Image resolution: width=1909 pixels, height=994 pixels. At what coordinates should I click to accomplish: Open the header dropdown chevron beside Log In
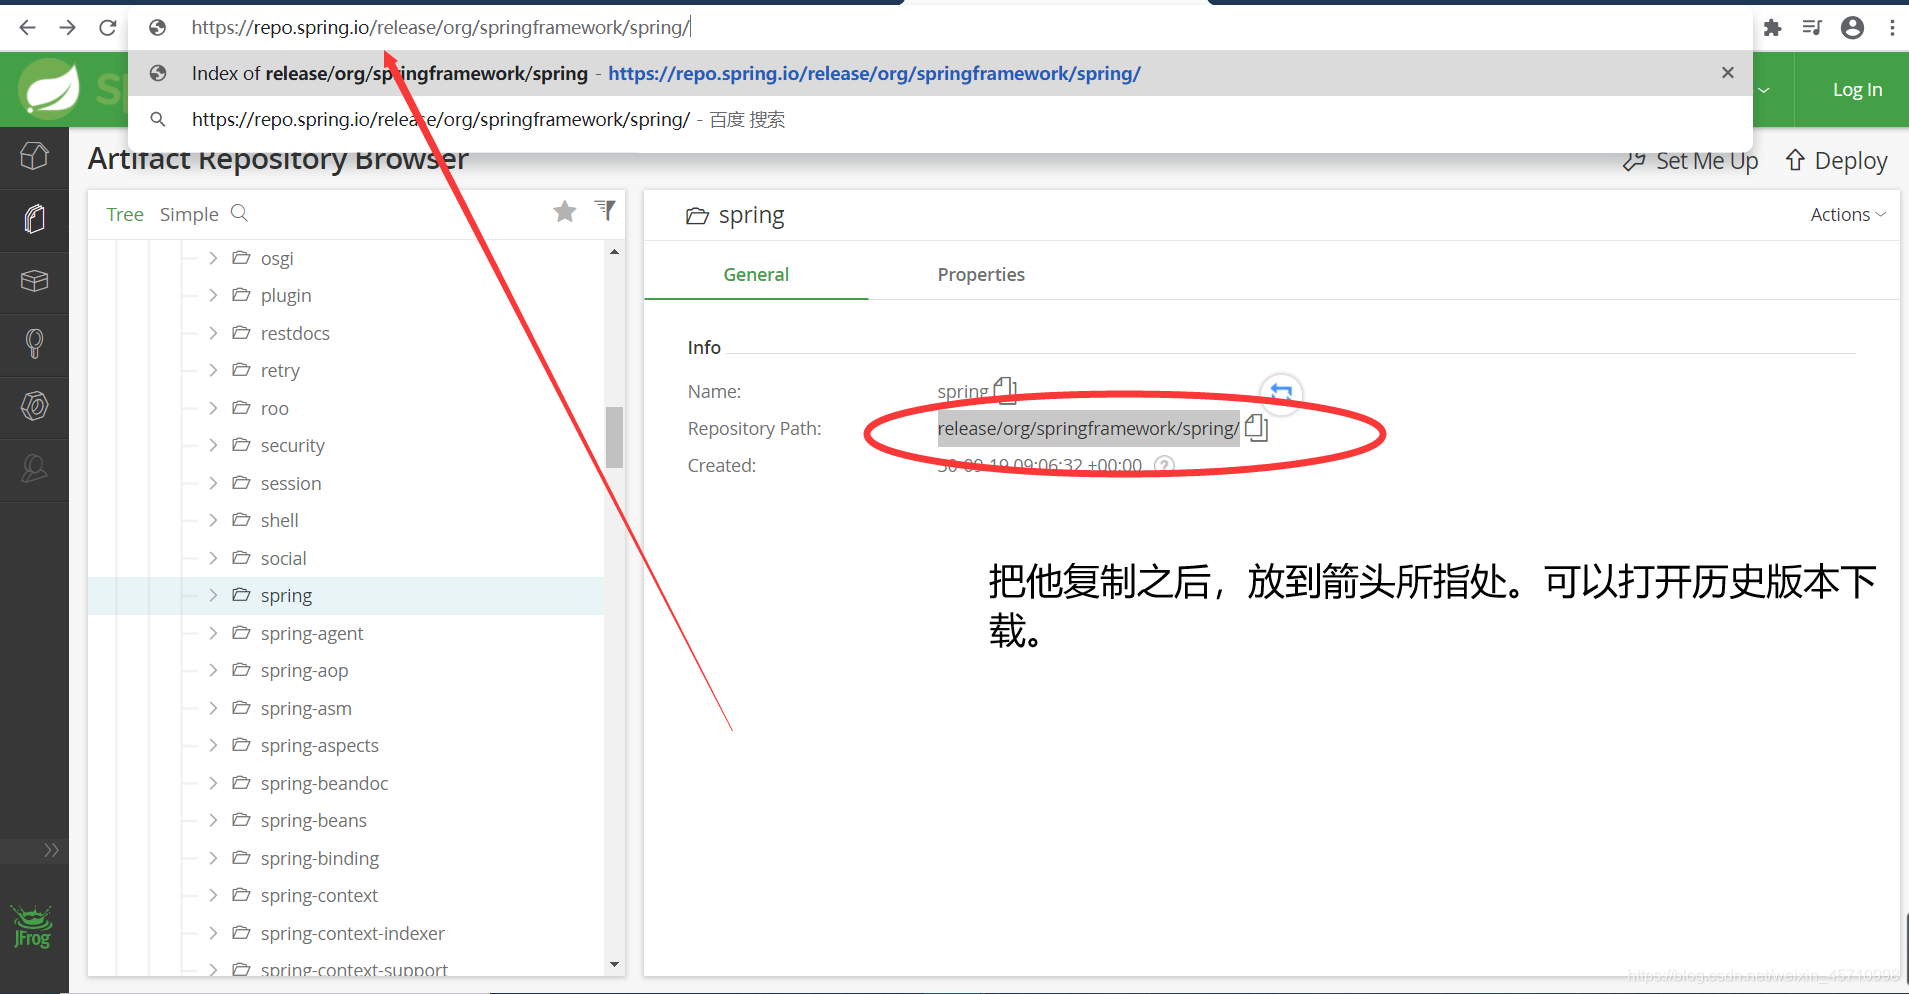(x=1764, y=90)
